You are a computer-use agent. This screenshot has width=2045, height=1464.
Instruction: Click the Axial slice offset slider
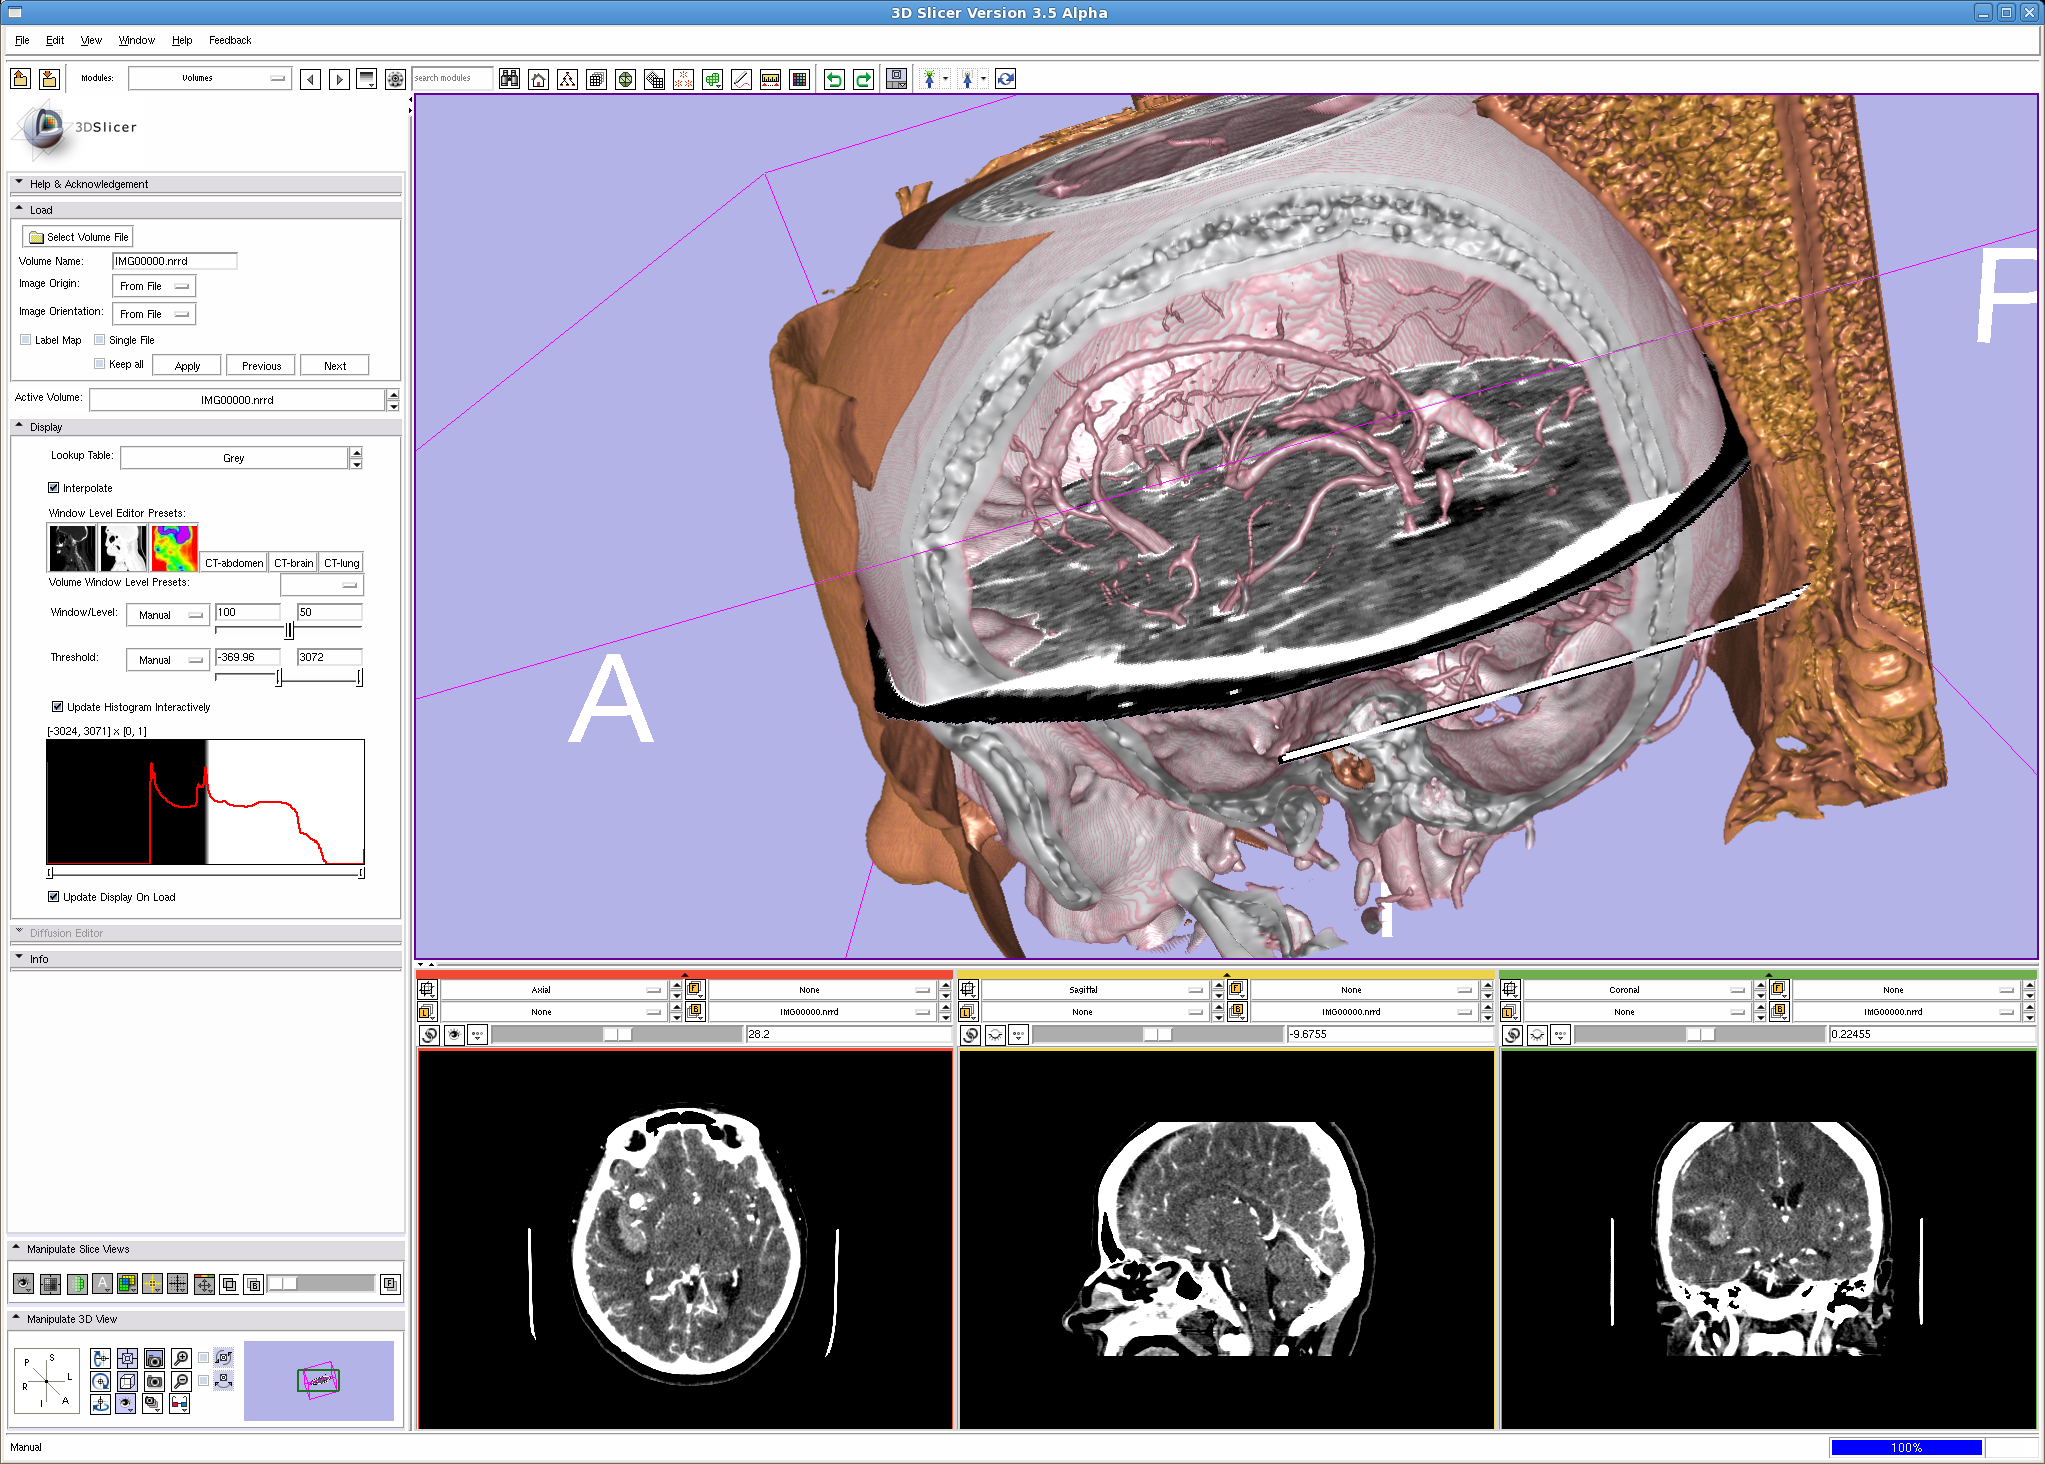click(x=617, y=1034)
